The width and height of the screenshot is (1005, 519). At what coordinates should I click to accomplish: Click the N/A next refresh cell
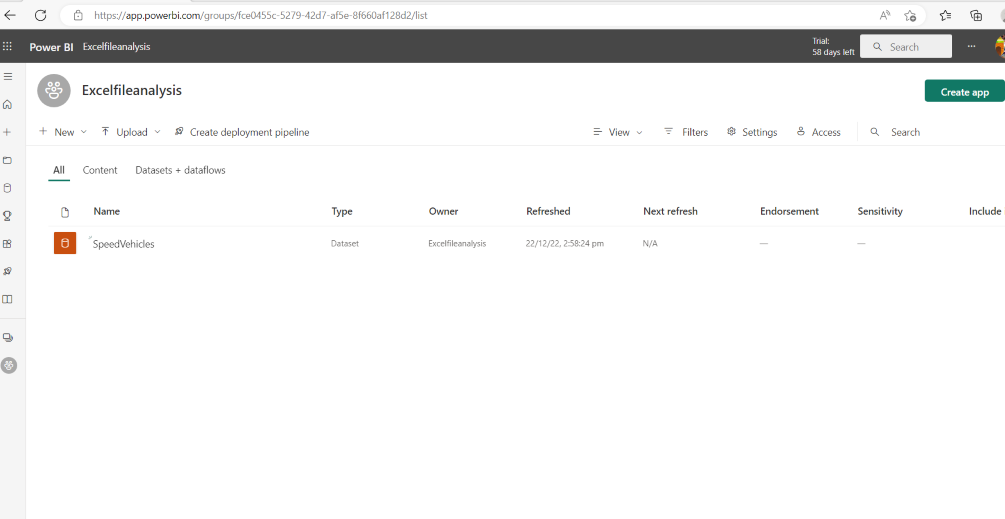click(x=650, y=243)
